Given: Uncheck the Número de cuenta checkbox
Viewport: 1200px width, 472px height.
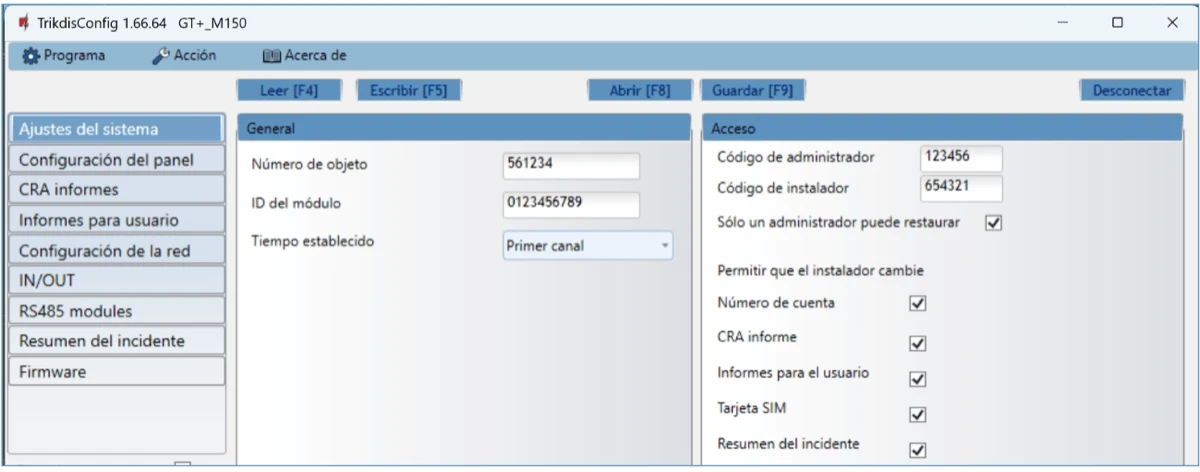Looking at the screenshot, I should point(918,304).
